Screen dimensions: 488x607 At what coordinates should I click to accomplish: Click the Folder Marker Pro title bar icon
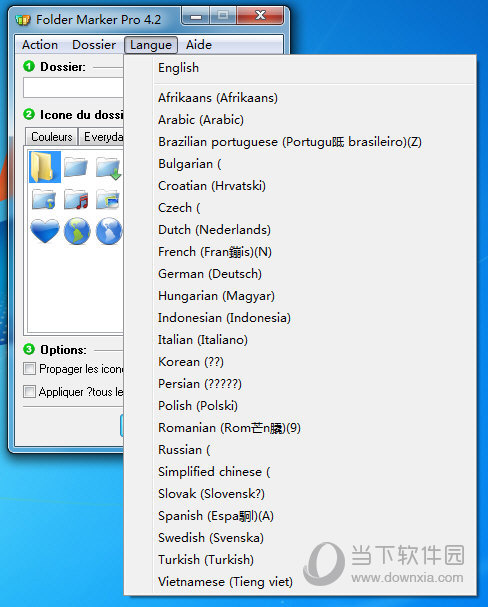(23, 19)
